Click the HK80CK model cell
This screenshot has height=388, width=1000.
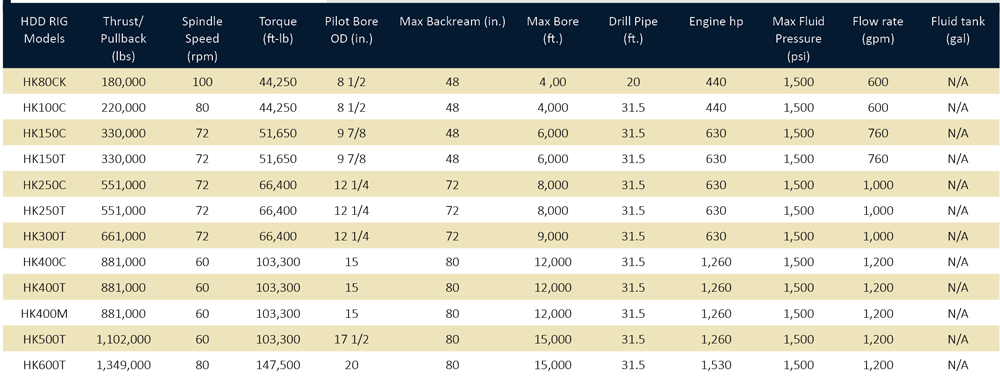click(x=44, y=82)
